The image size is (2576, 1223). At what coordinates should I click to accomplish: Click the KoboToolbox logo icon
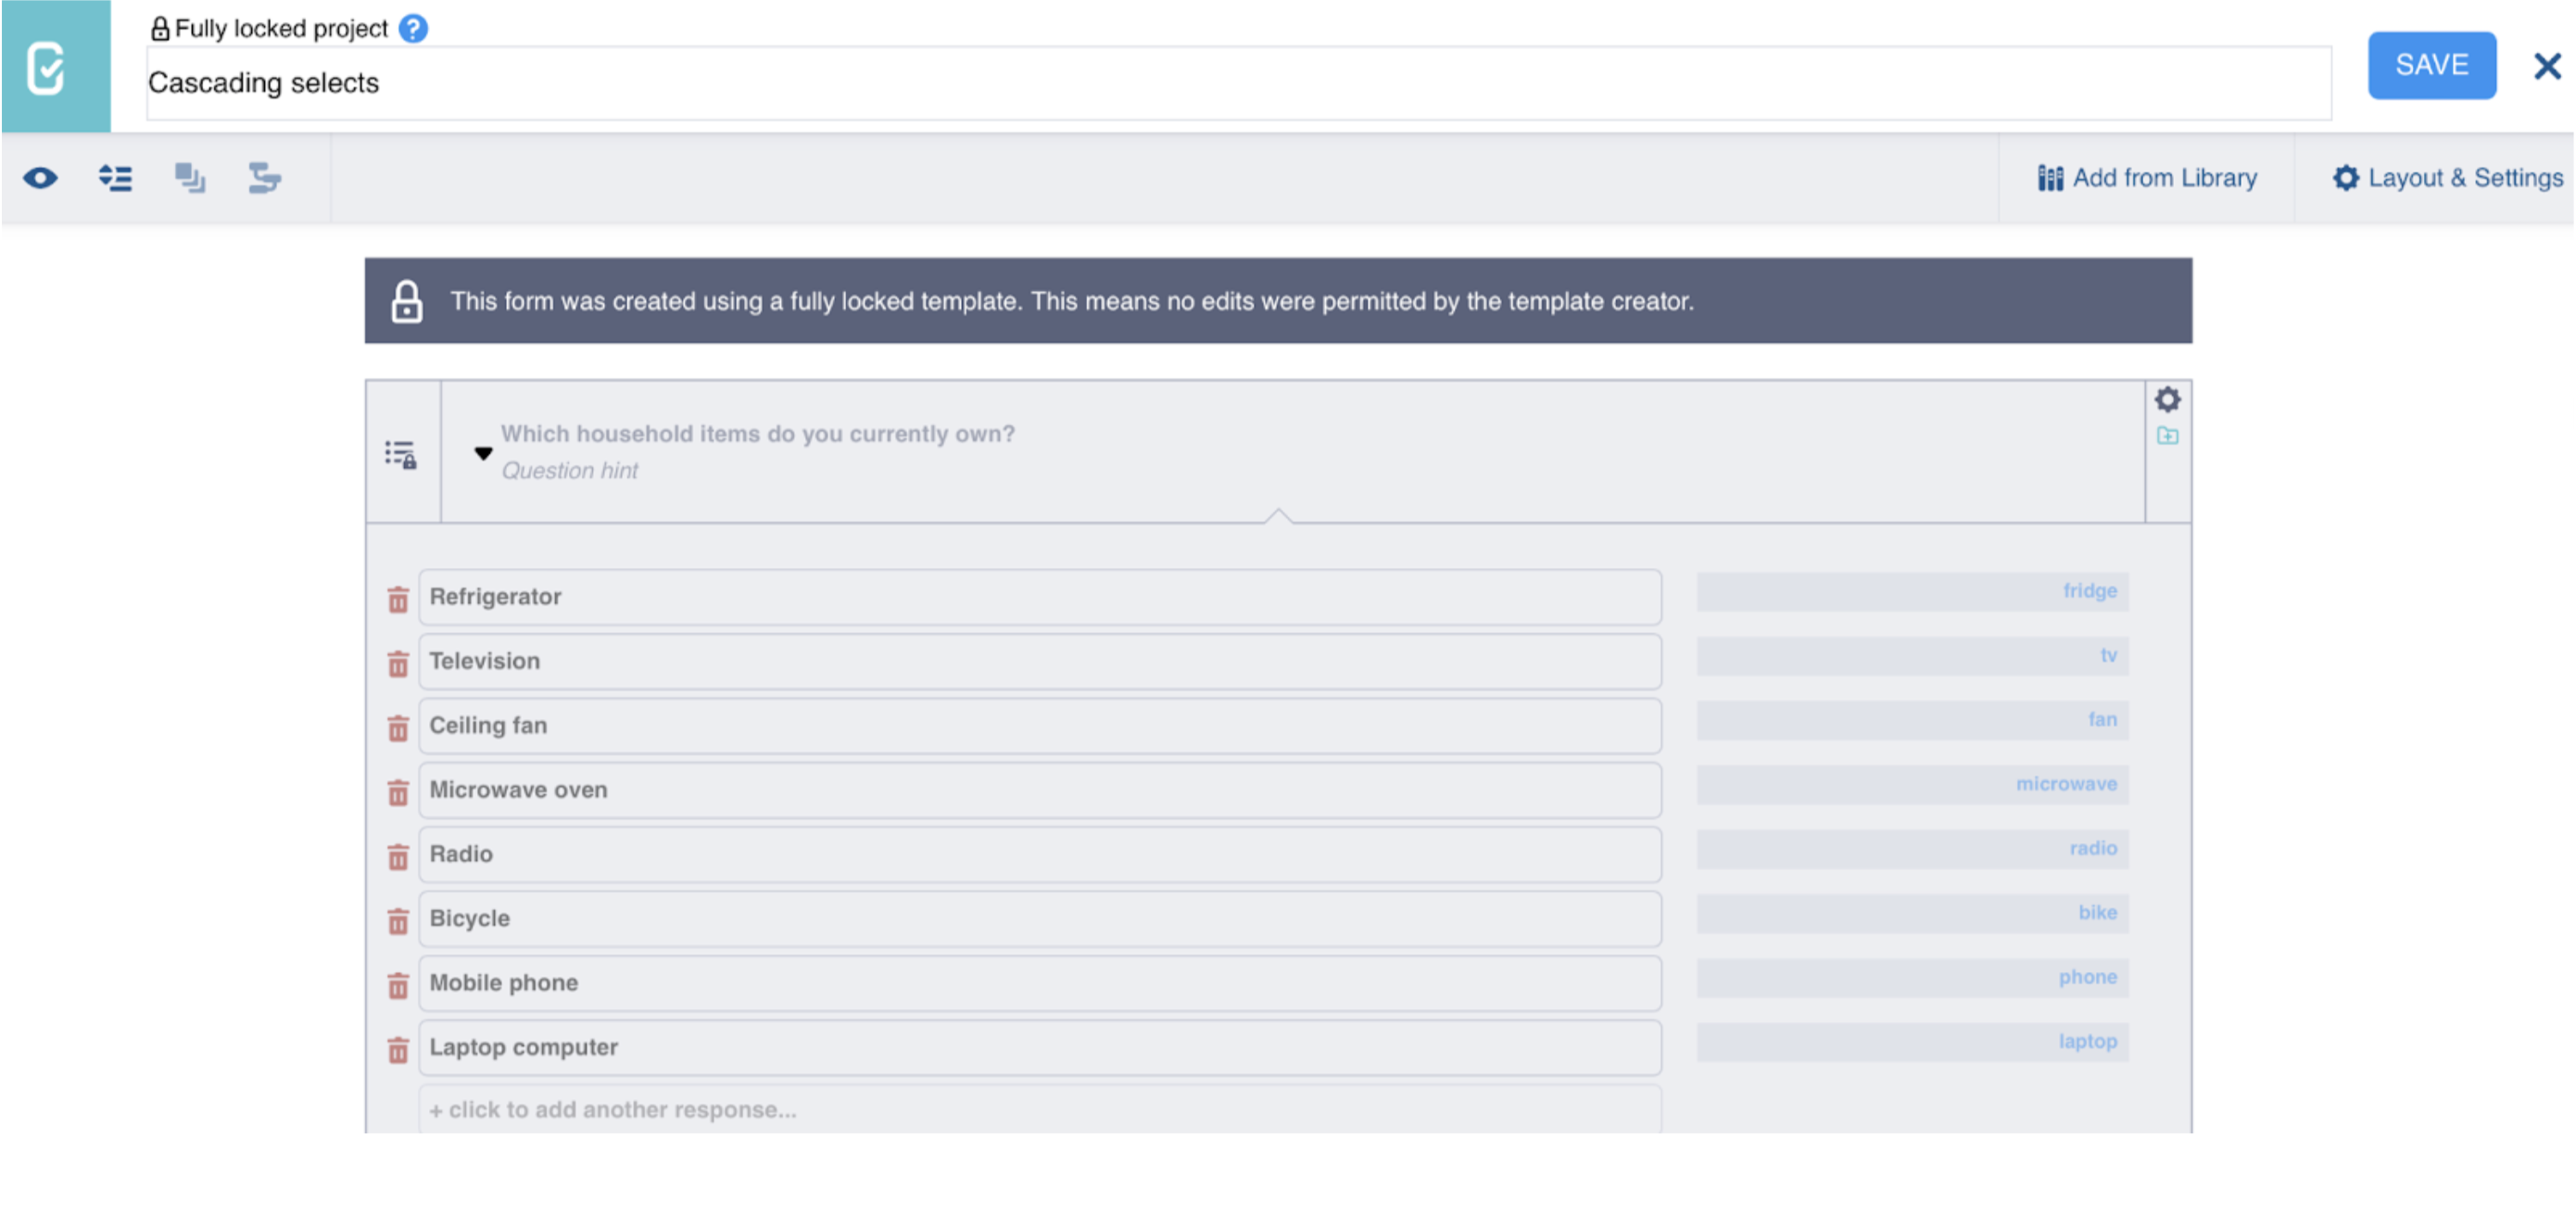47,67
